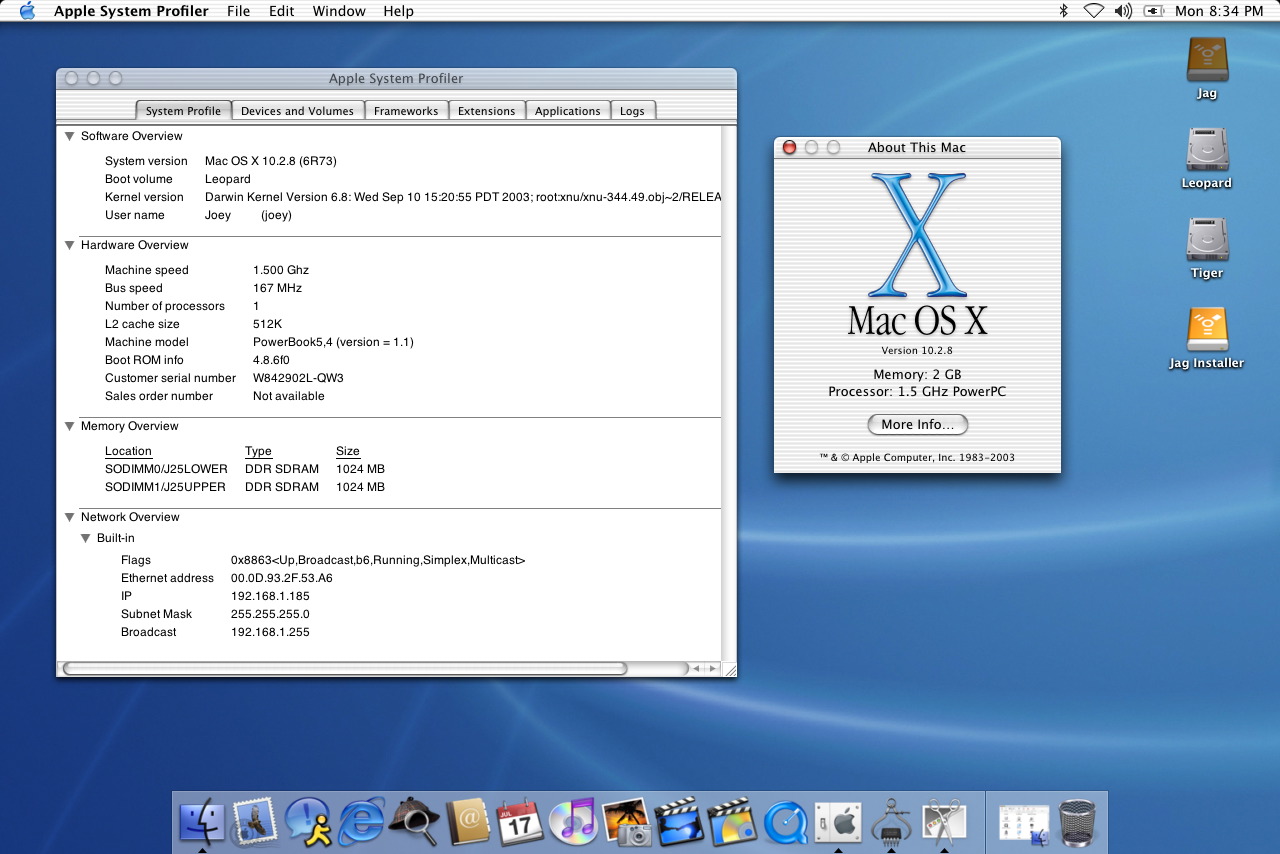Show the Applications tab
1280x854 pixels.
[x=567, y=111]
